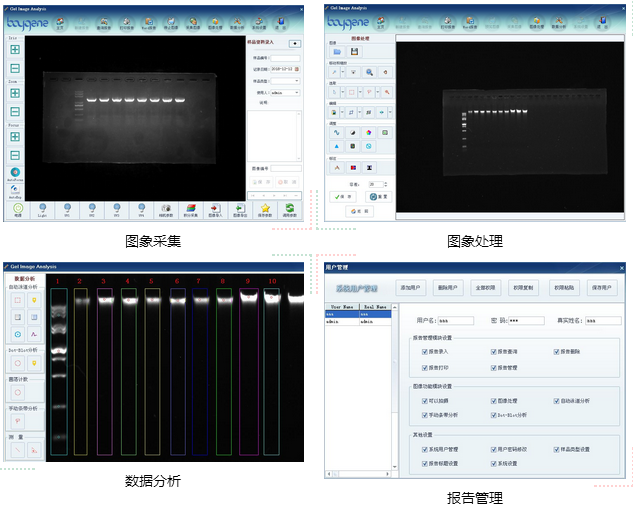
Task: Click the RGB layered integration capture icon
Action: (191, 210)
